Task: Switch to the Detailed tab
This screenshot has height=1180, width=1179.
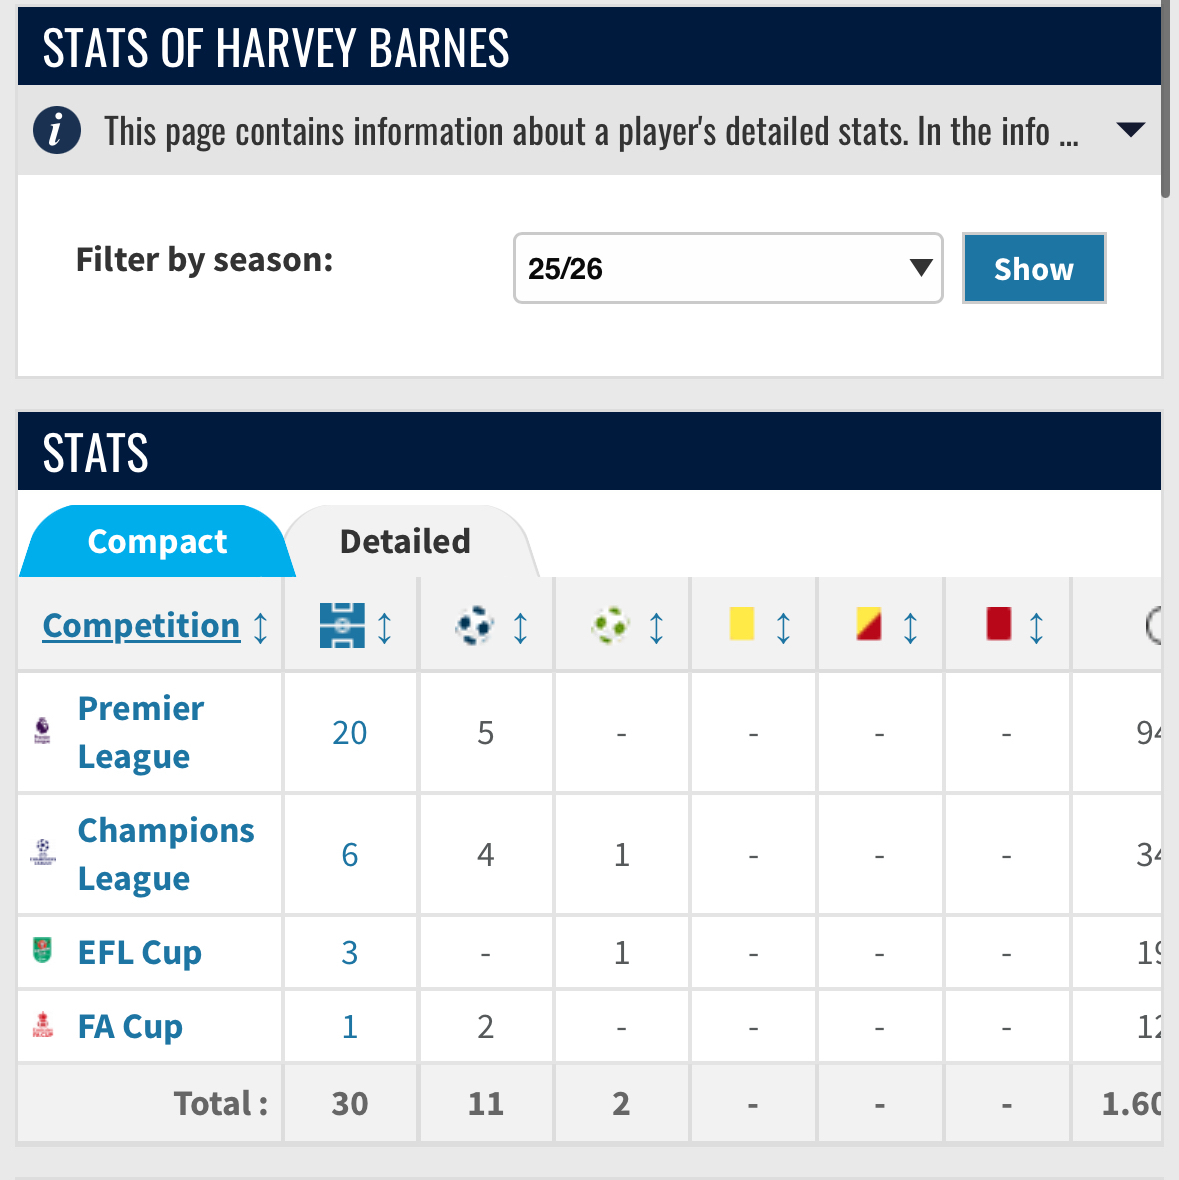Action: pyautogui.click(x=405, y=542)
